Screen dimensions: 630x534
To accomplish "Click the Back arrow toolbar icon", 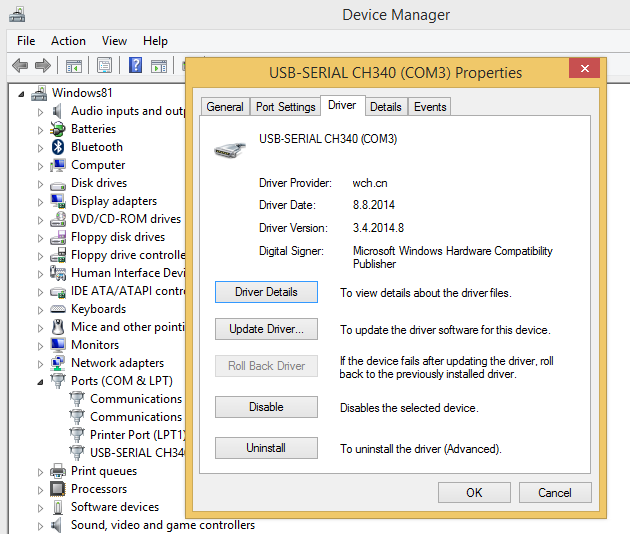I will tap(20, 65).
